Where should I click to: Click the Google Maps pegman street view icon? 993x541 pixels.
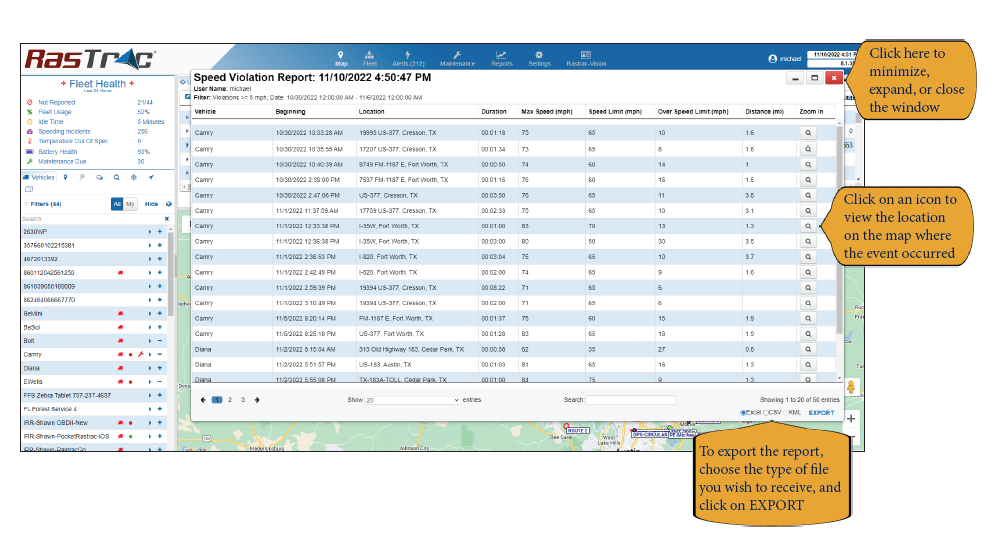click(x=851, y=387)
